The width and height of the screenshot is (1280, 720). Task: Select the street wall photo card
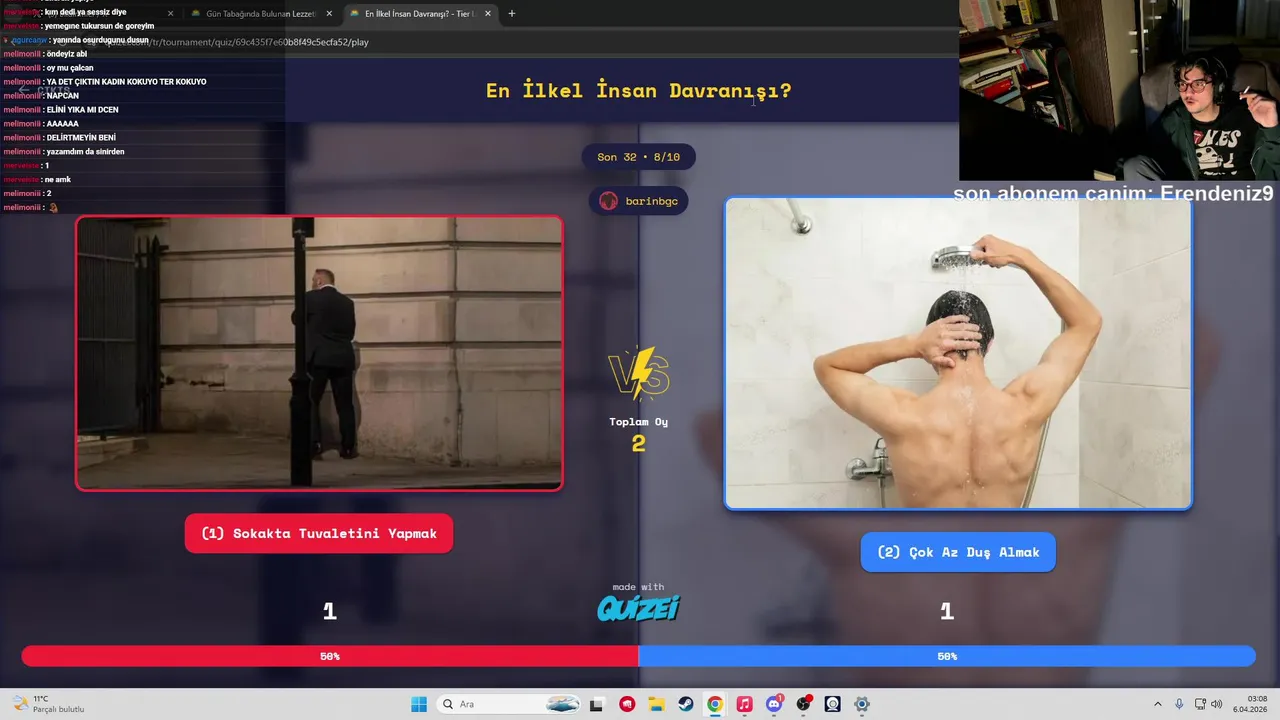tap(319, 354)
